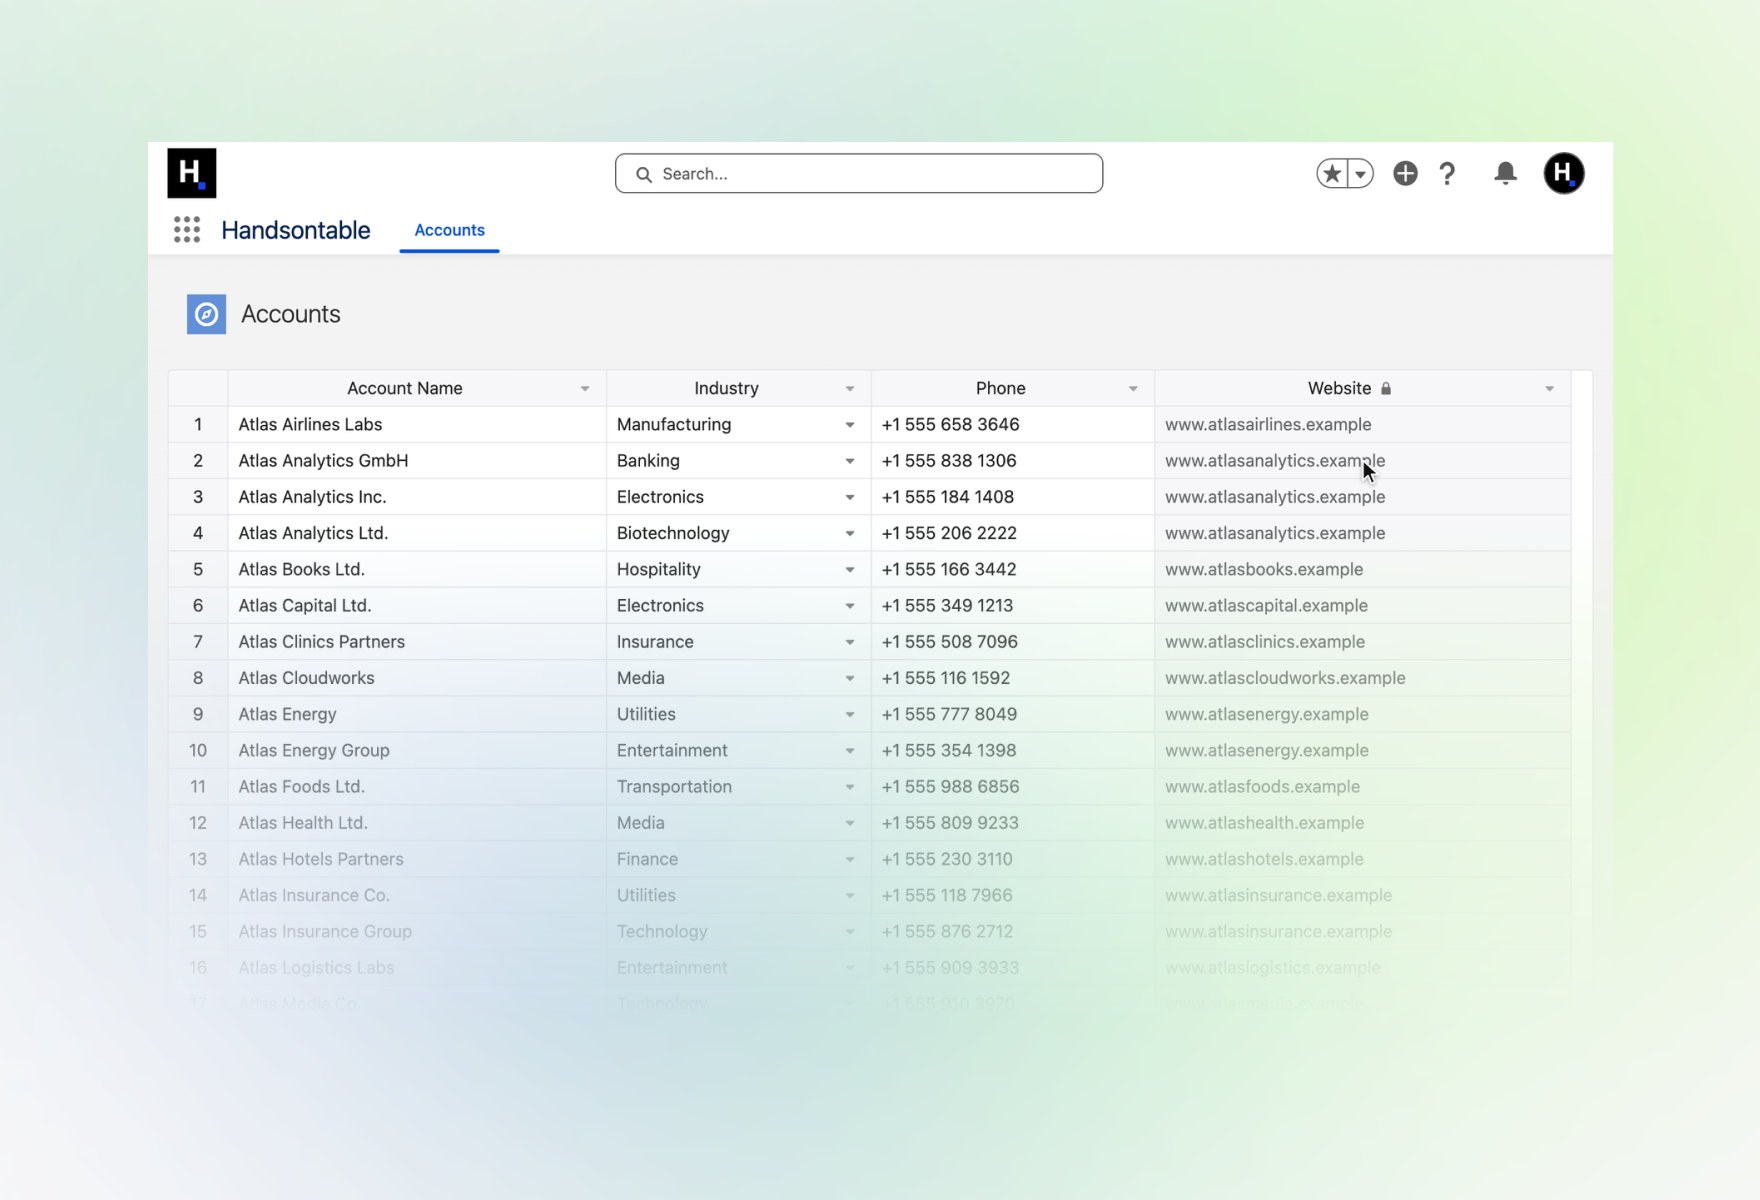This screenshot has height=1200, width=1760.
Task: Open Account Name column menu arrow
Action: coord(585,389)
